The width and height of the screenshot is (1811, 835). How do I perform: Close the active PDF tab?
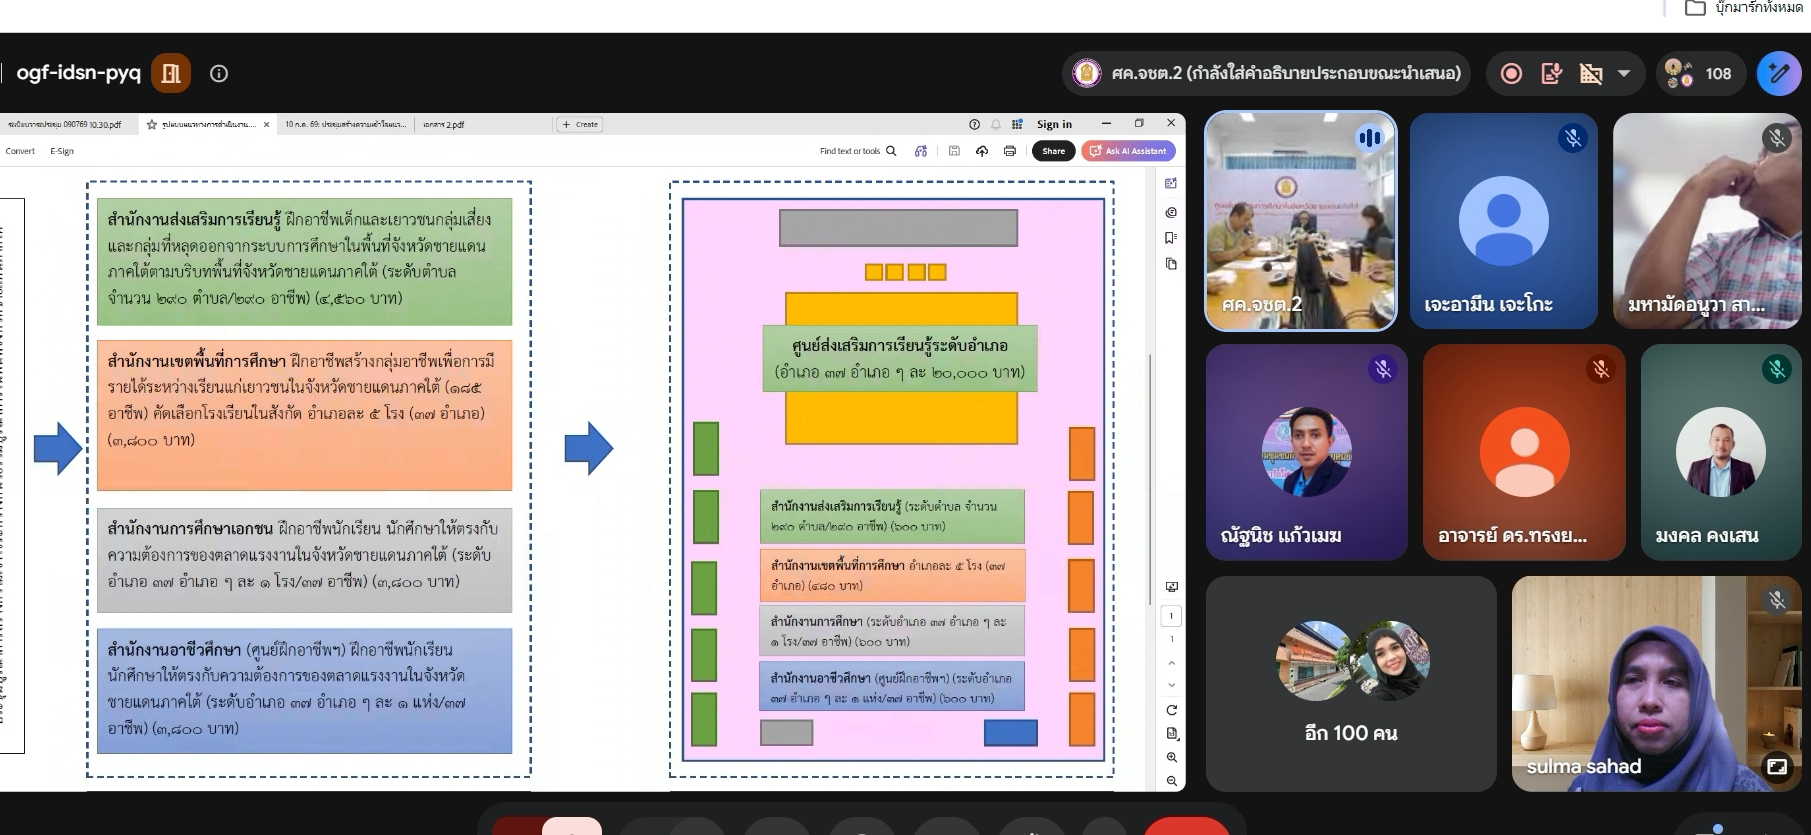click(266, 125)
